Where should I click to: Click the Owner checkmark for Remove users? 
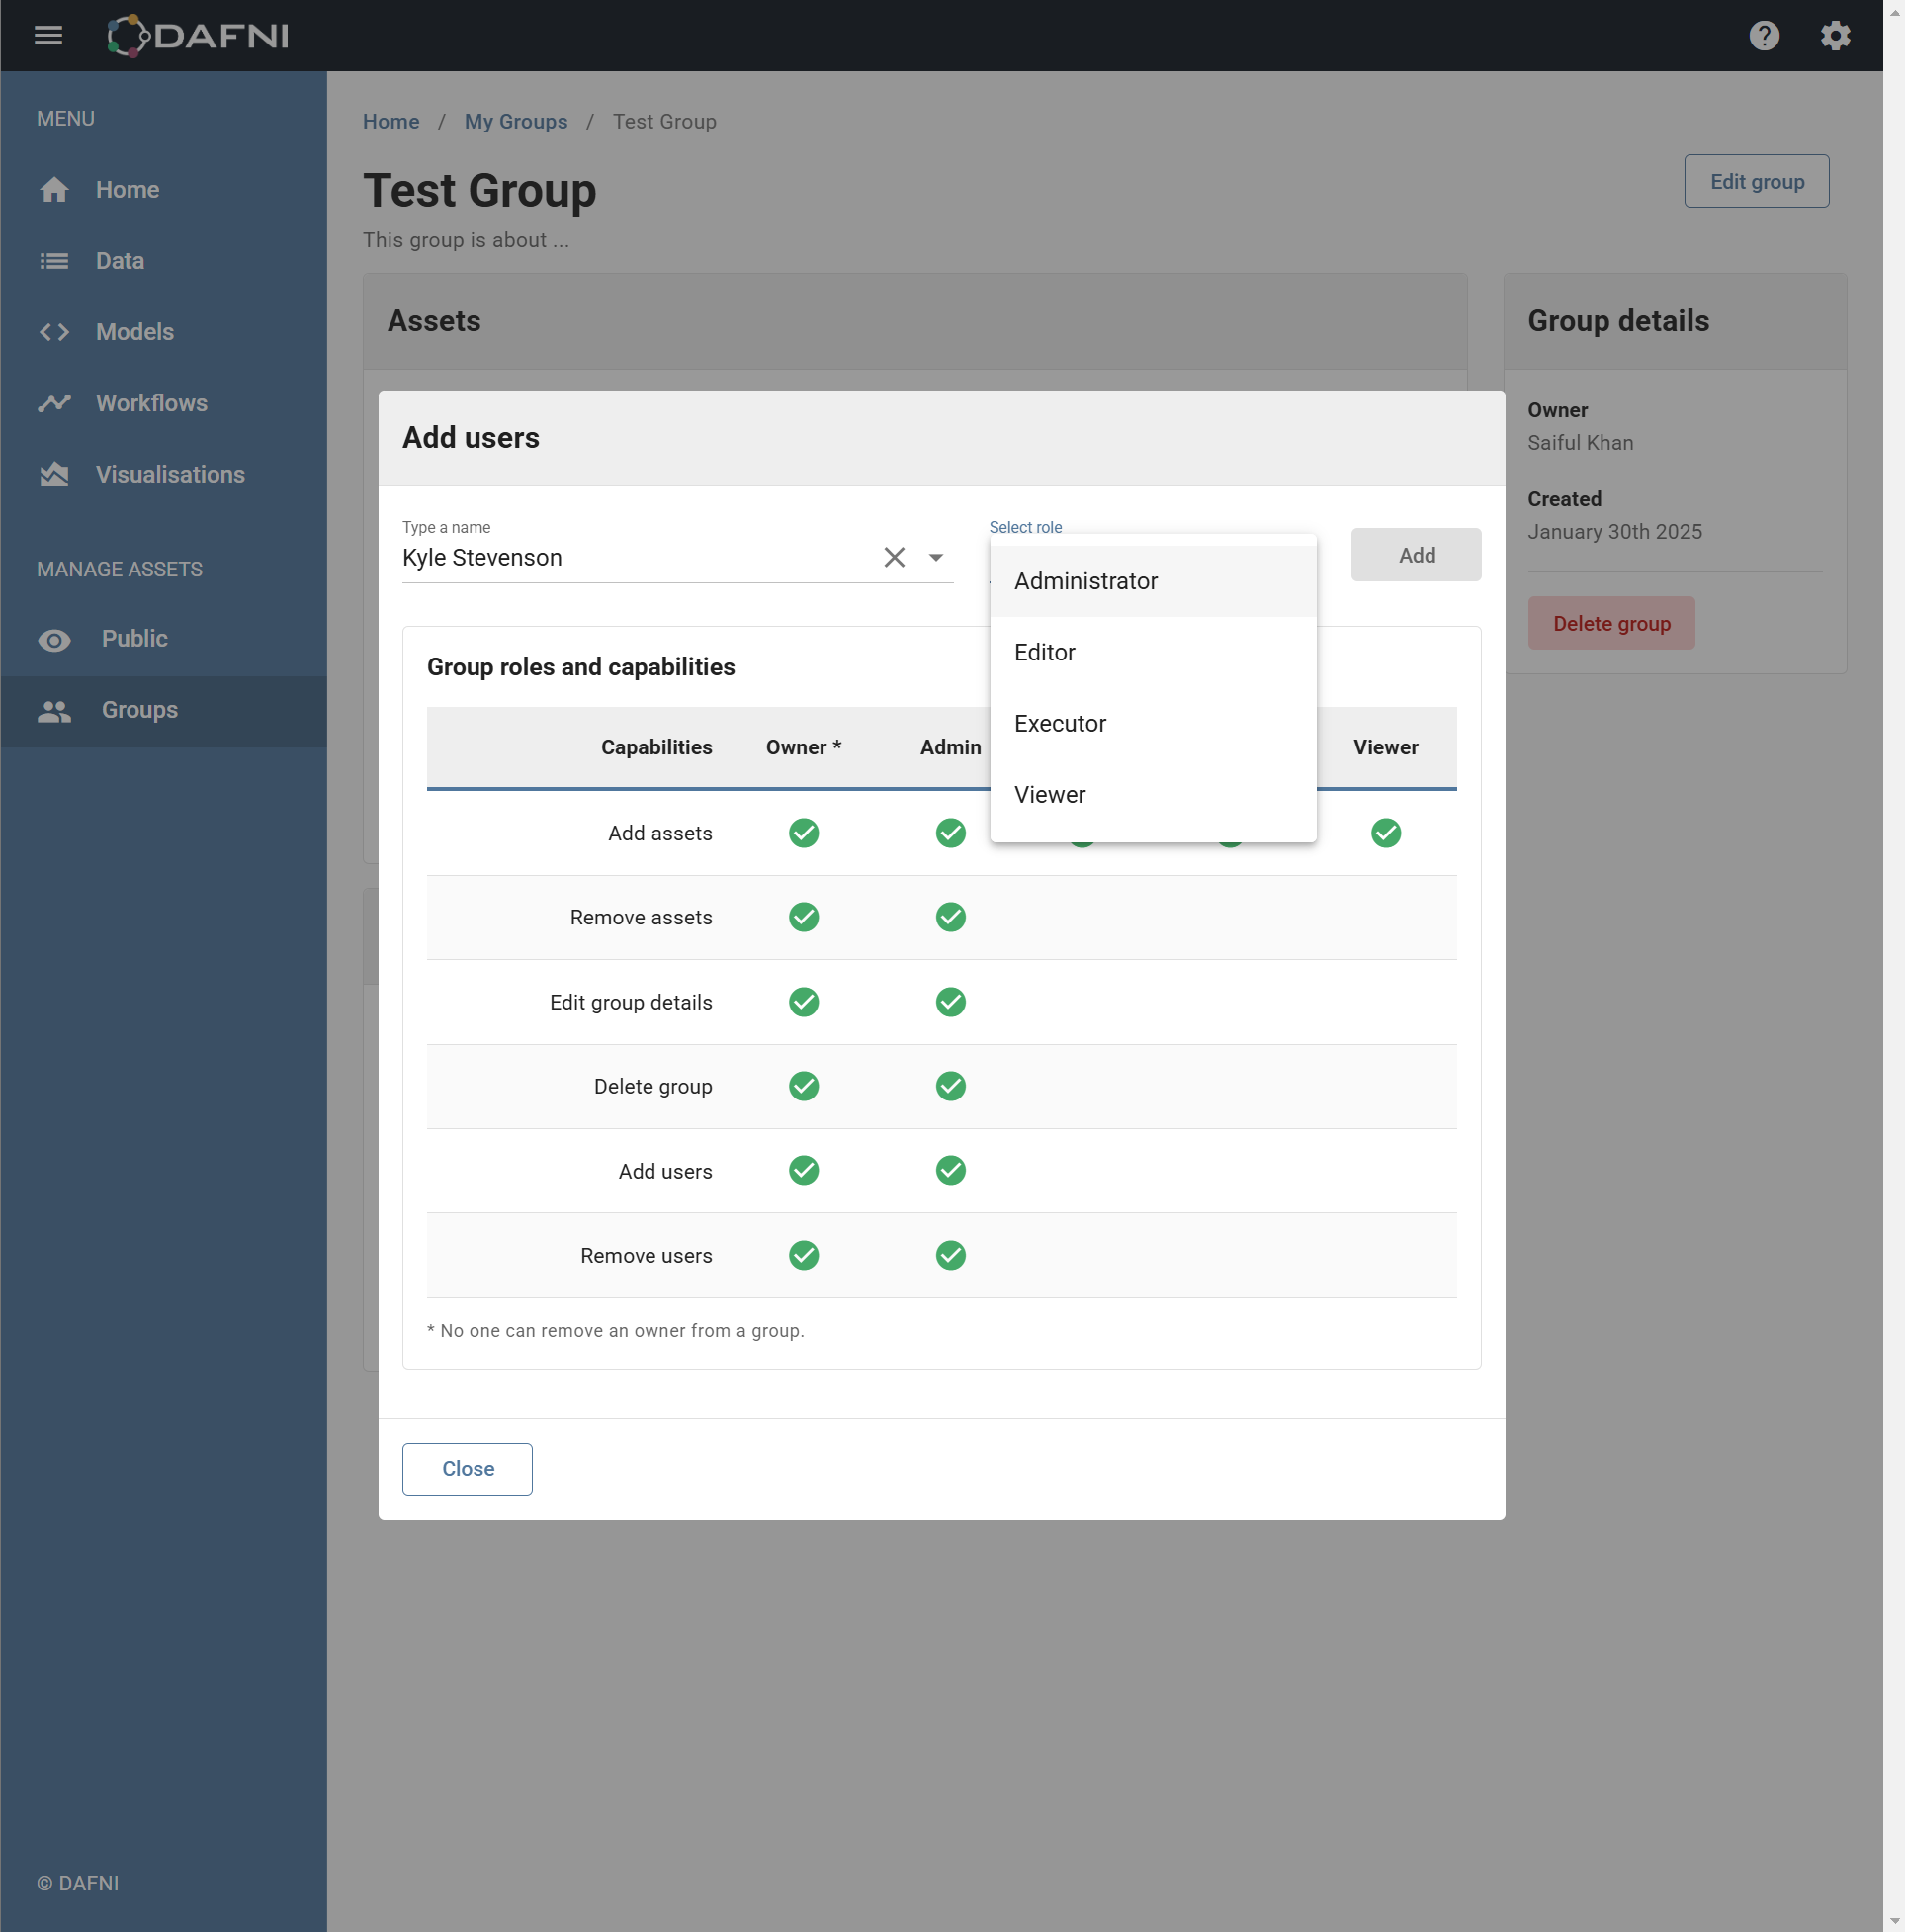tap(803, 1255)
